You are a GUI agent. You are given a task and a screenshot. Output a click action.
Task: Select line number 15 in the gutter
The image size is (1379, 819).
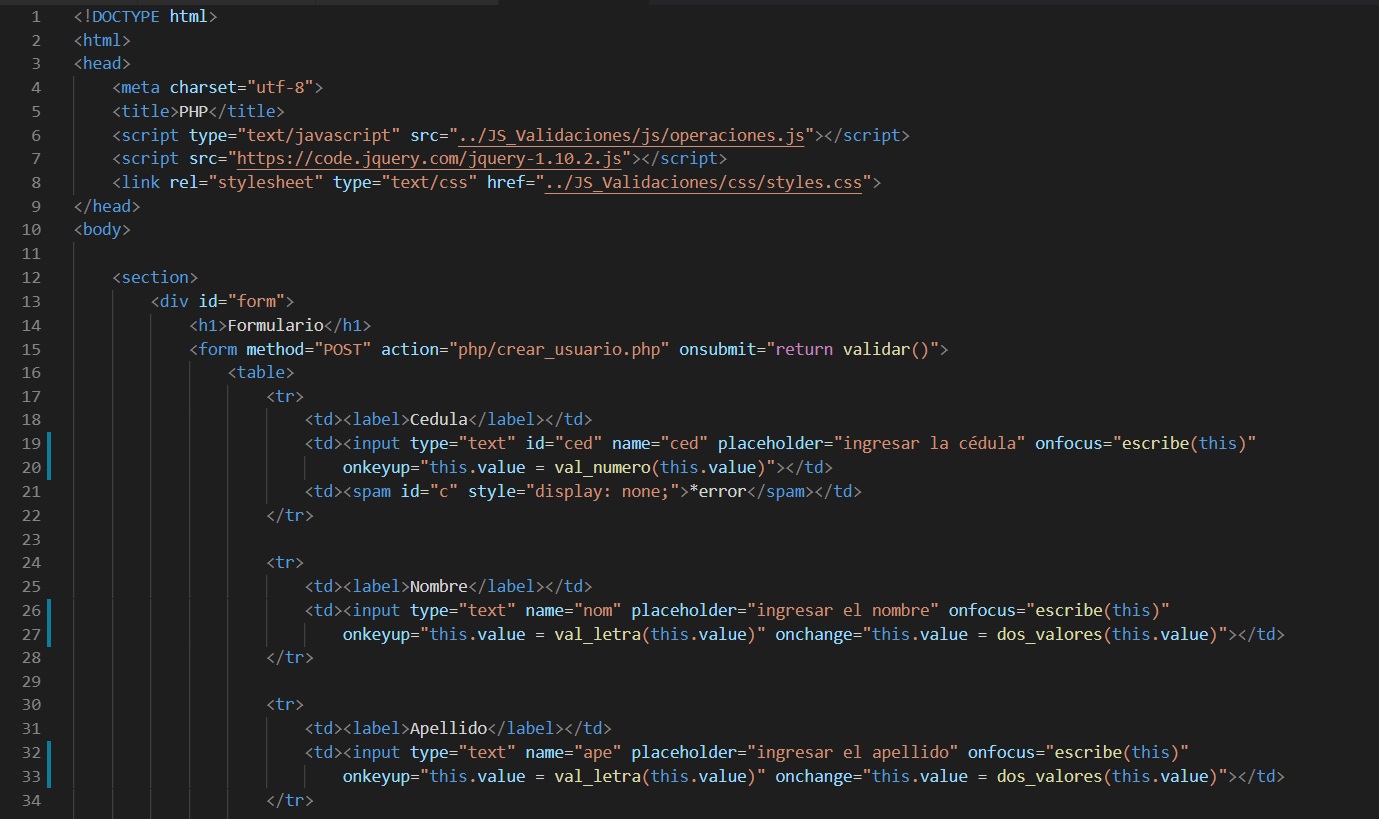31,348
